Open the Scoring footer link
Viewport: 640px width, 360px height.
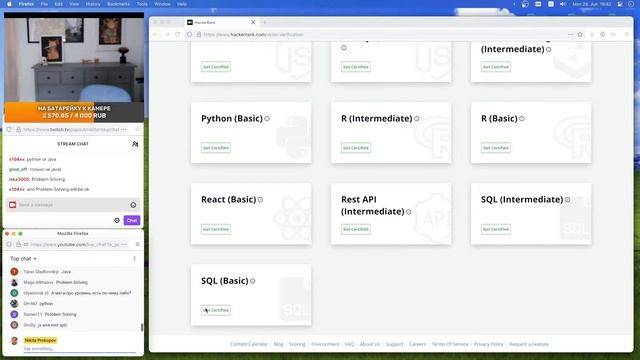pyautogui.click(x=297, y=344)
